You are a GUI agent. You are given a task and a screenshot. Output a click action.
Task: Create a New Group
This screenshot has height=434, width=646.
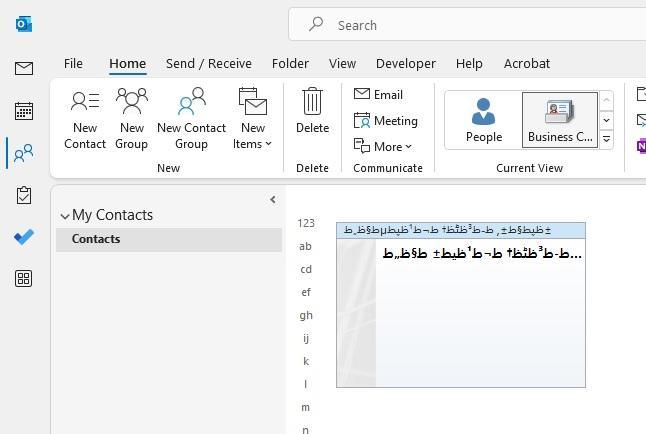(131, 120)
